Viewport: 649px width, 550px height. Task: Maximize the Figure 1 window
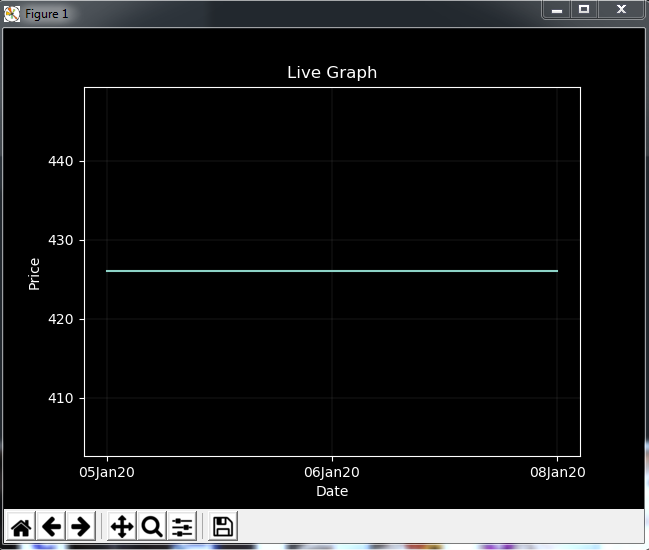point(584,9)
